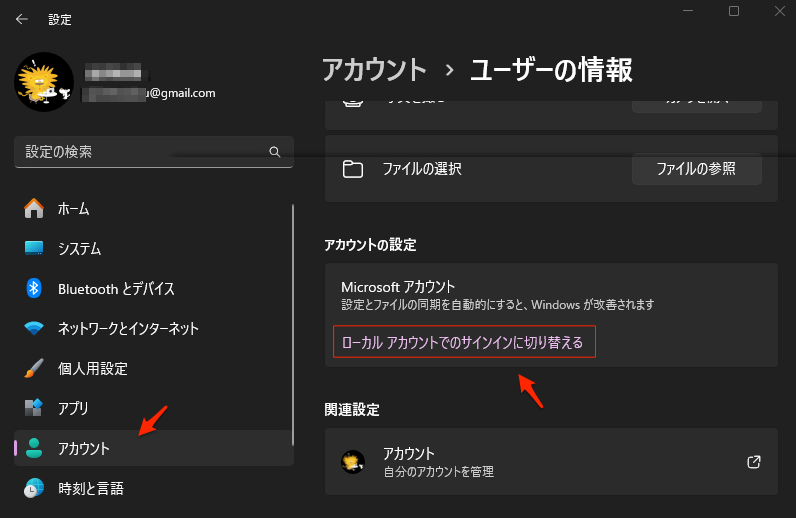Click the Wi-Fi network icon
This screenshot has width=796, height=518.
[34, 329]
